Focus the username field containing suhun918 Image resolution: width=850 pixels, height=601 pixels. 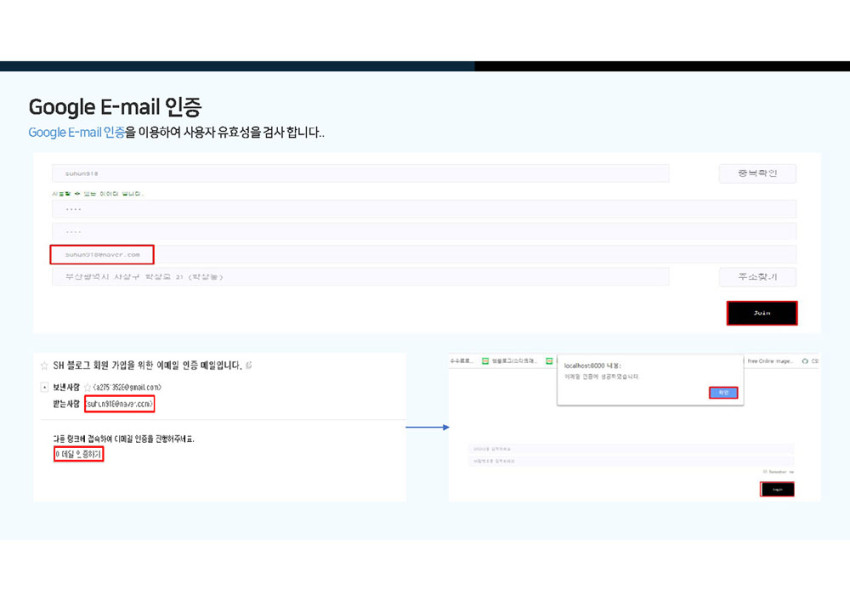coord(360,173)
